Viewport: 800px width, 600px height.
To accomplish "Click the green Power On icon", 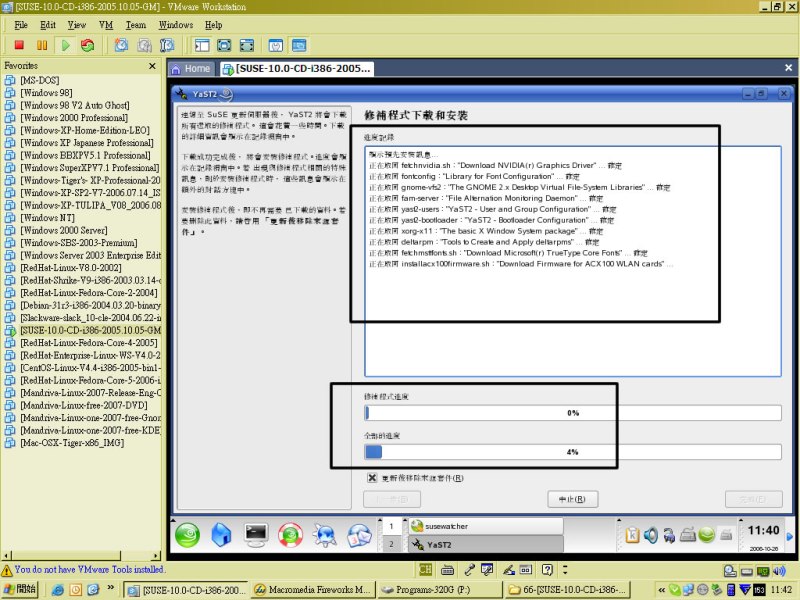I will 65,45.
